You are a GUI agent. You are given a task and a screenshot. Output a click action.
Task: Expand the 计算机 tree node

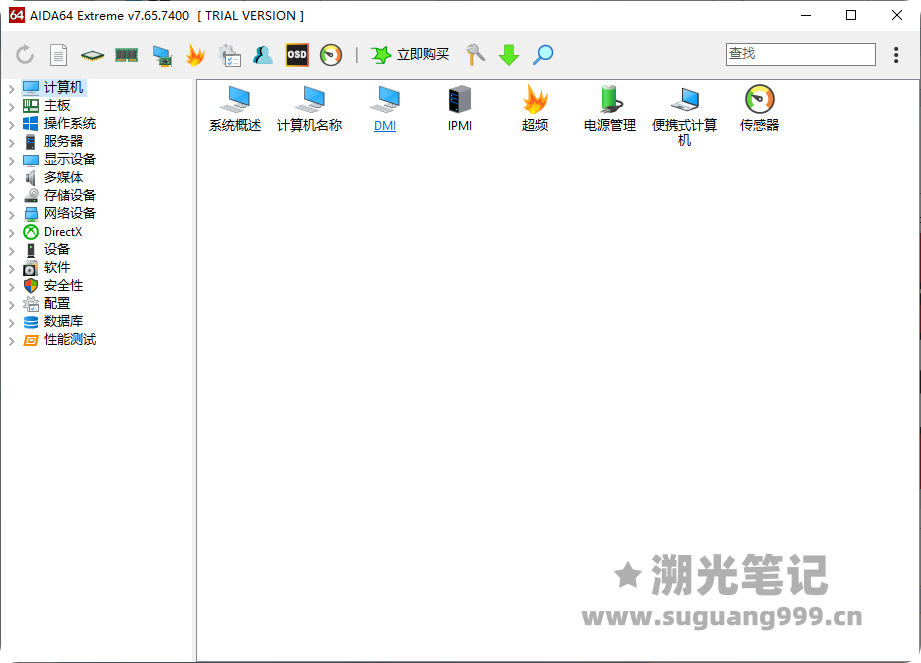point(11,89)
